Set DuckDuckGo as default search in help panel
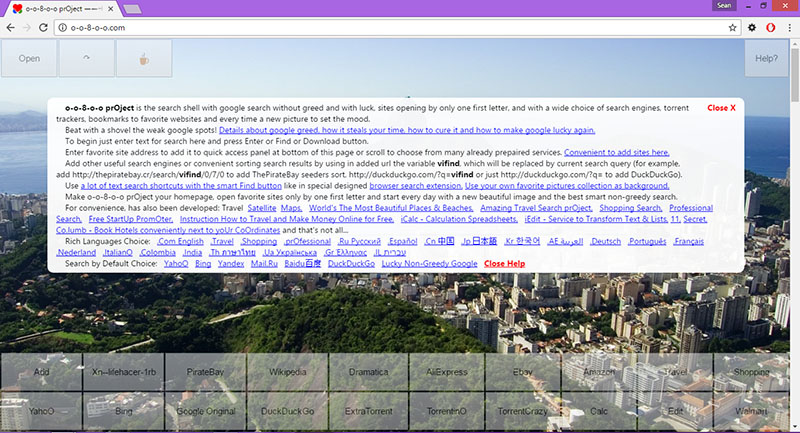800x433 pixels. (351, 264)
